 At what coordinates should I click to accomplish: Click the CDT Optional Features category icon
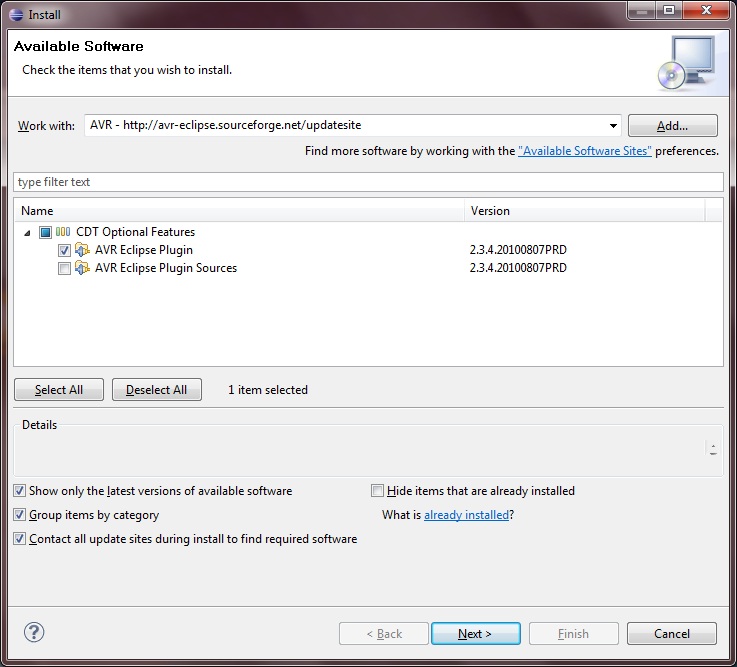[x=63, y=232]
